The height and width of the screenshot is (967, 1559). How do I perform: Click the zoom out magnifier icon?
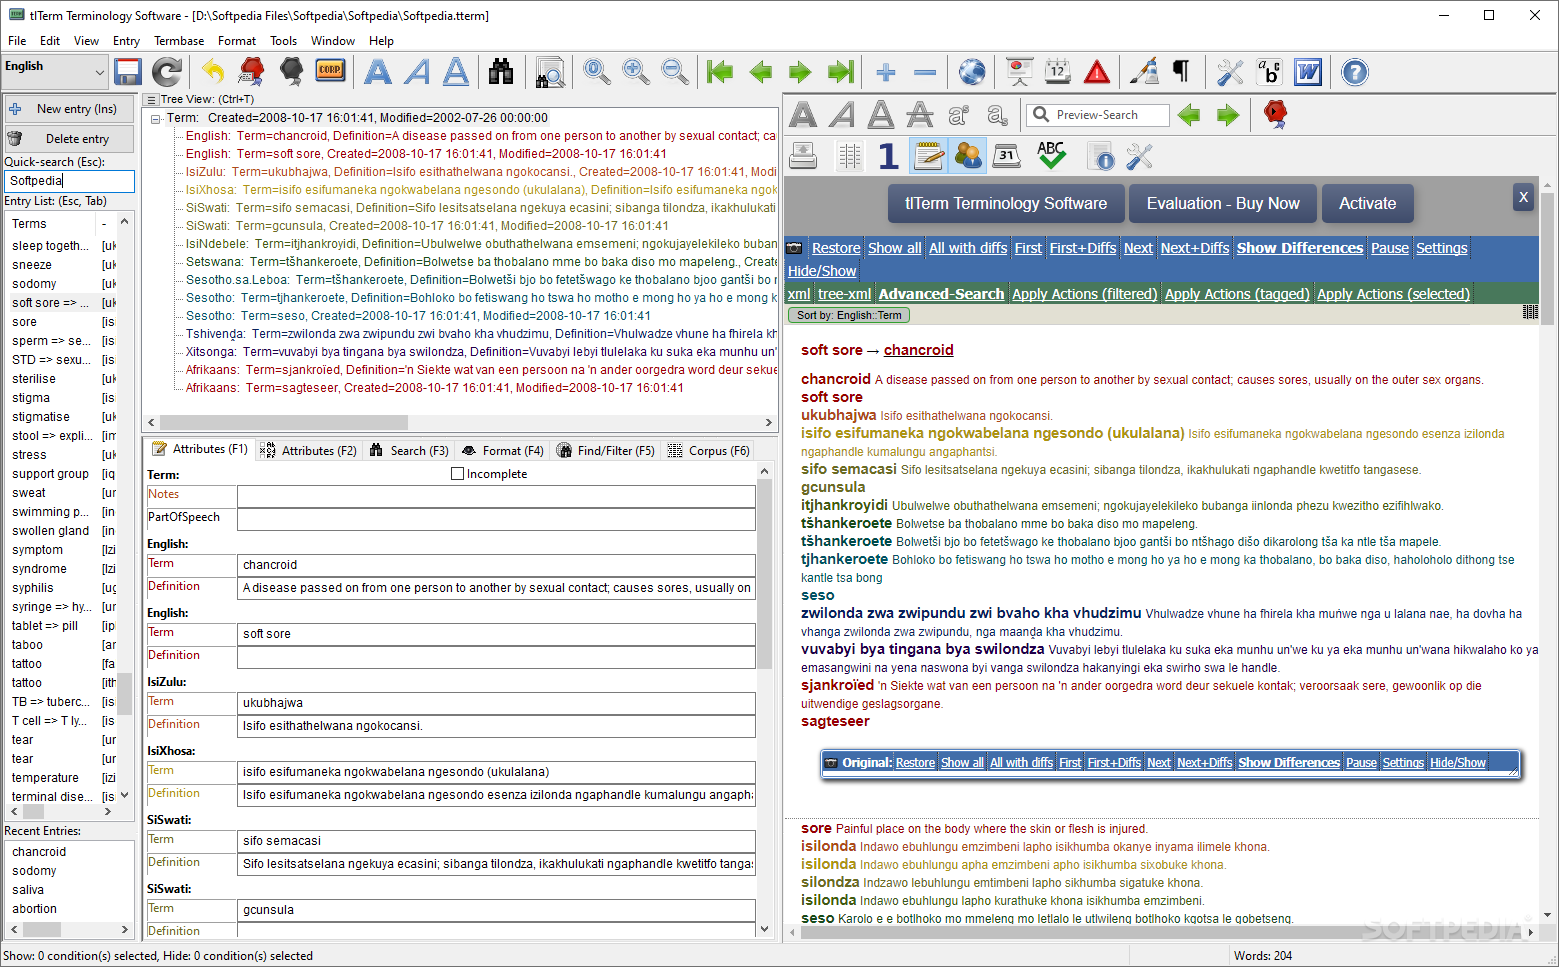[x=676, y=72]
